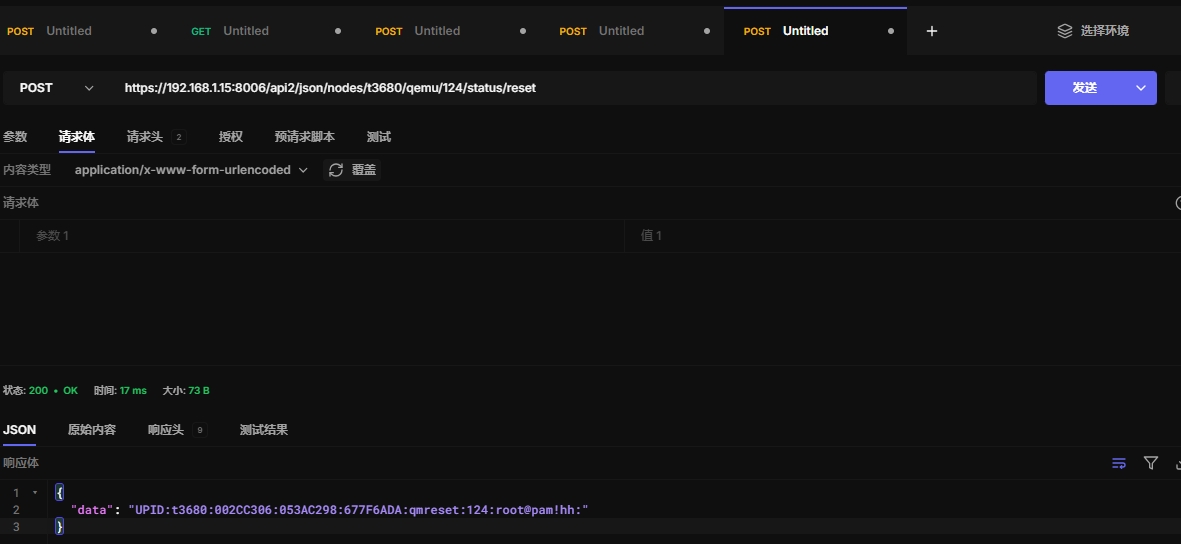Select the 预请求脚本 tab
1181x544 pixels.
305,137
